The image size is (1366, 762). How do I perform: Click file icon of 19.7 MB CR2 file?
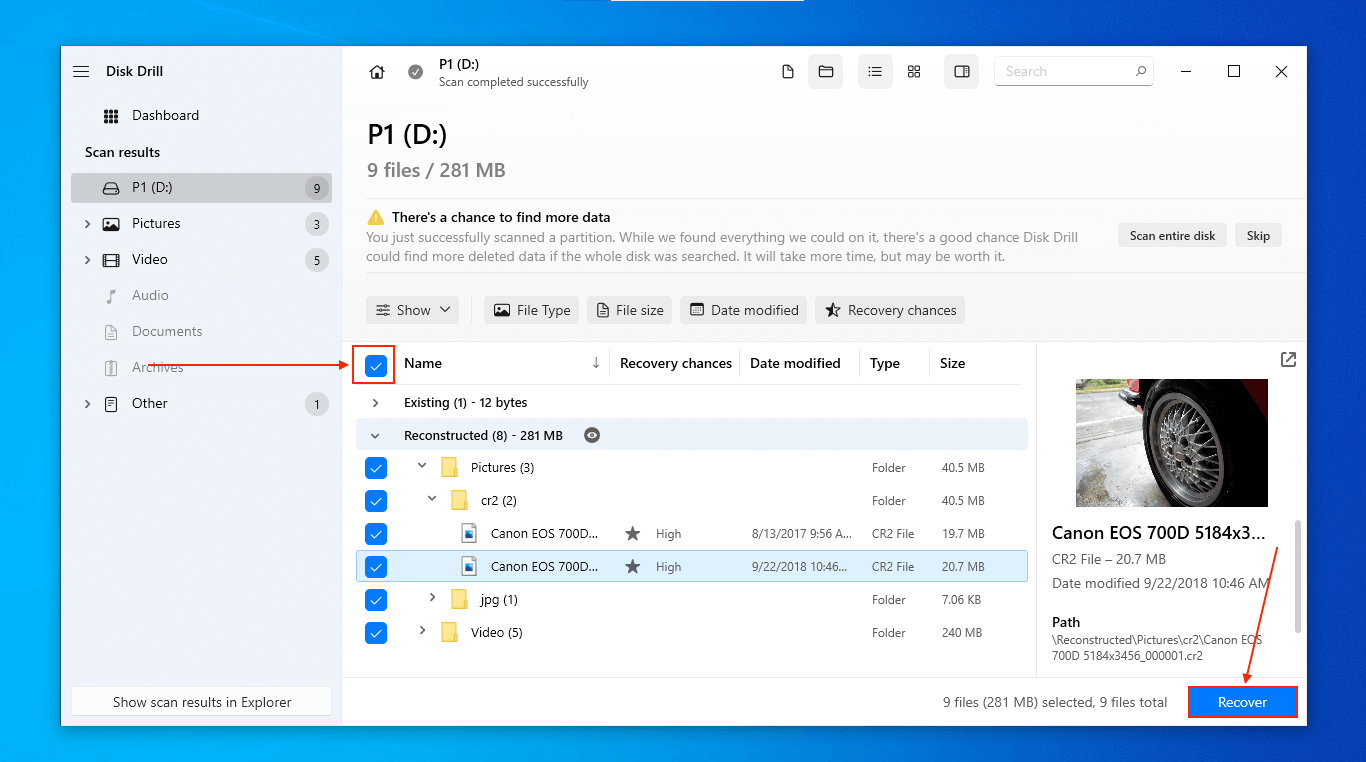tap(469, 533)
